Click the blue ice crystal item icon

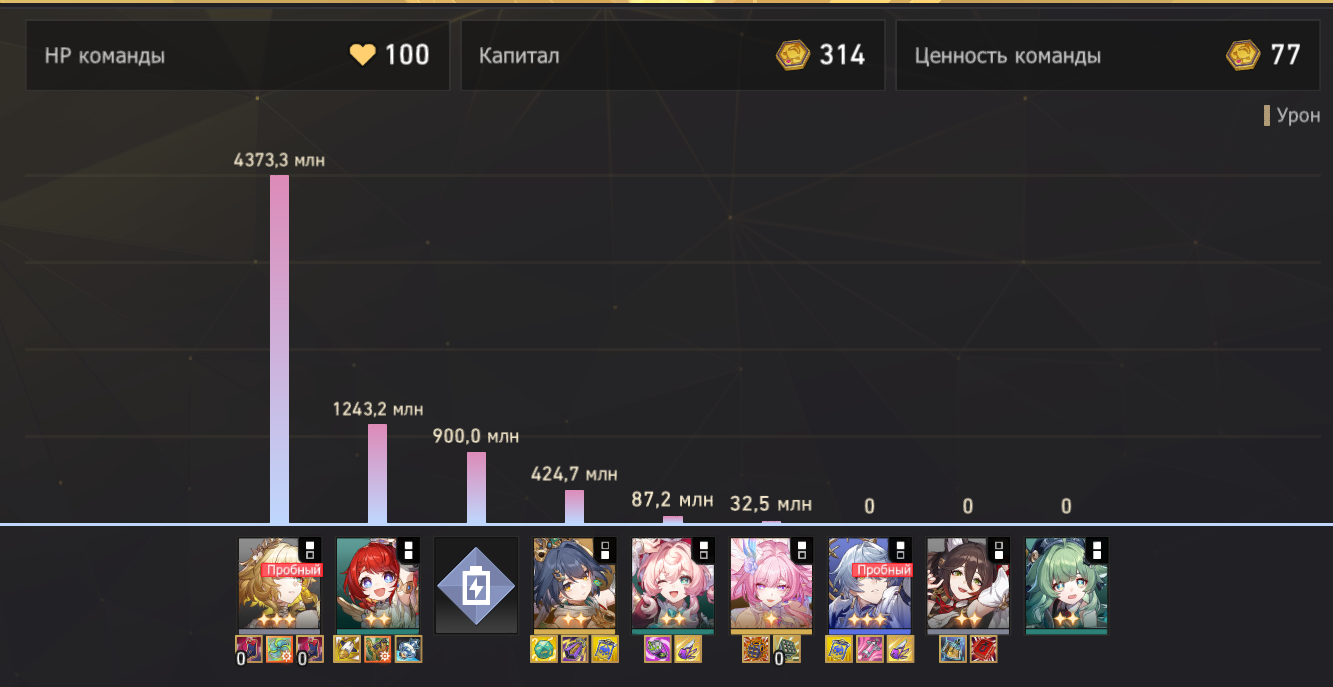pyautogui.click(x=408, y=649)
